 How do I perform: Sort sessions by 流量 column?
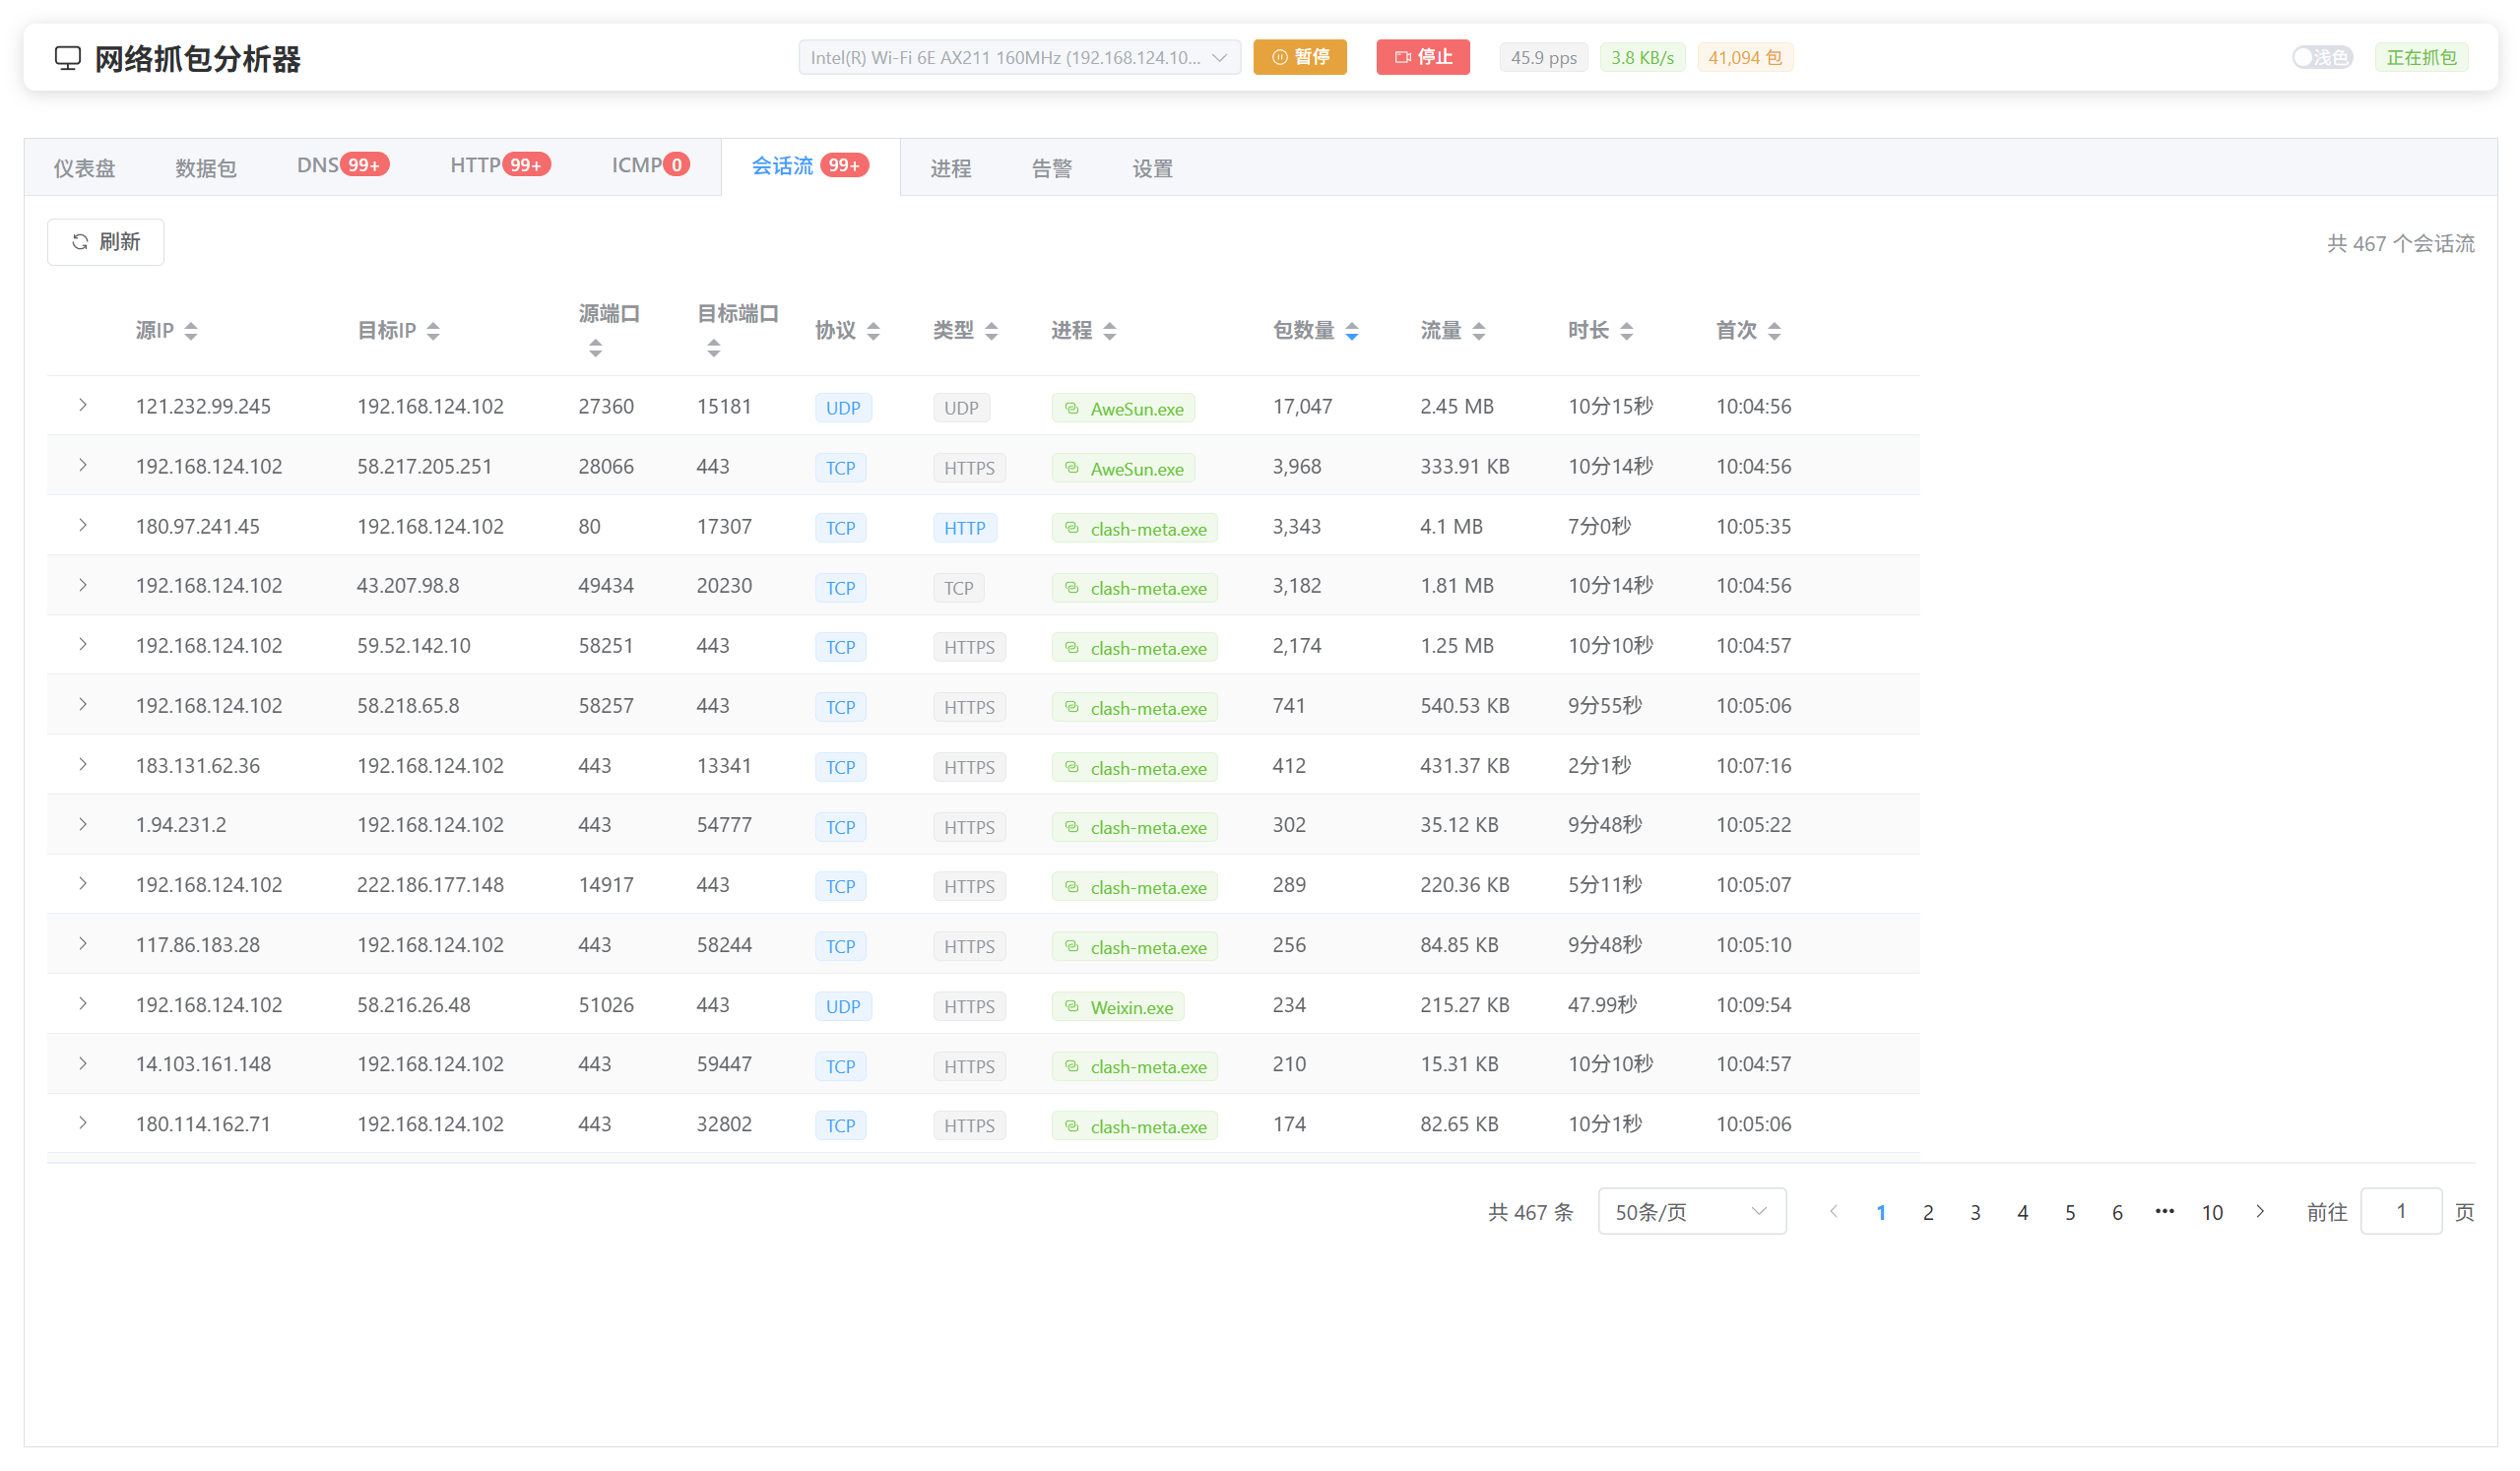click(1478, 331)
